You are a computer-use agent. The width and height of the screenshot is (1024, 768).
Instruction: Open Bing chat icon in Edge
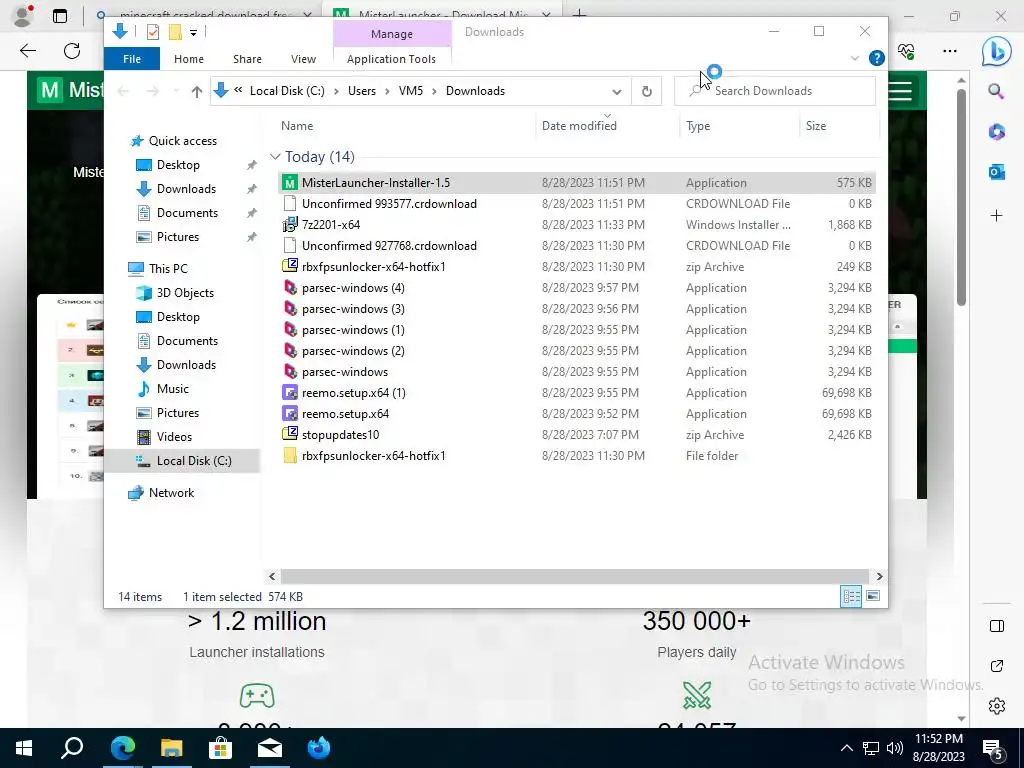(996, 52)
